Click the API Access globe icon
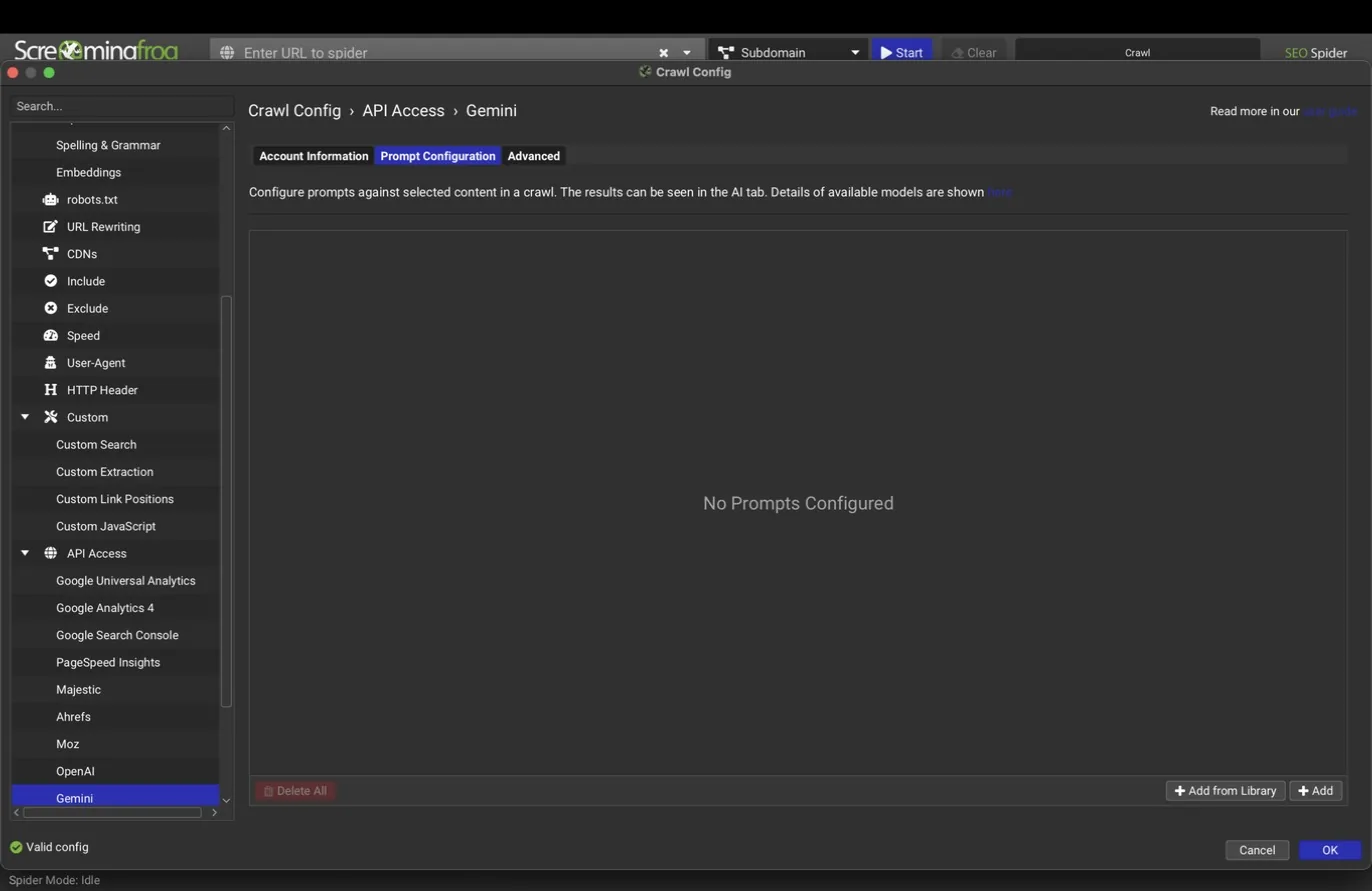 [50, 553]
